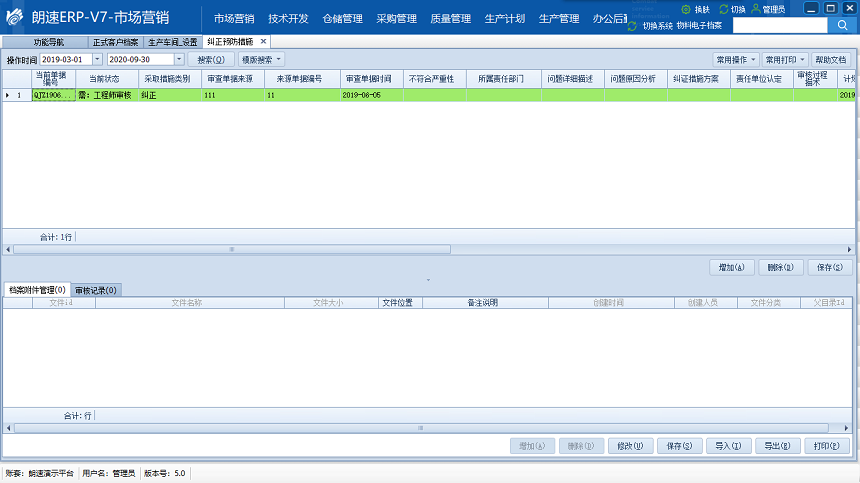860x483 pixels.
Task: Click the 切换 switch account icon
Action: 724,9
